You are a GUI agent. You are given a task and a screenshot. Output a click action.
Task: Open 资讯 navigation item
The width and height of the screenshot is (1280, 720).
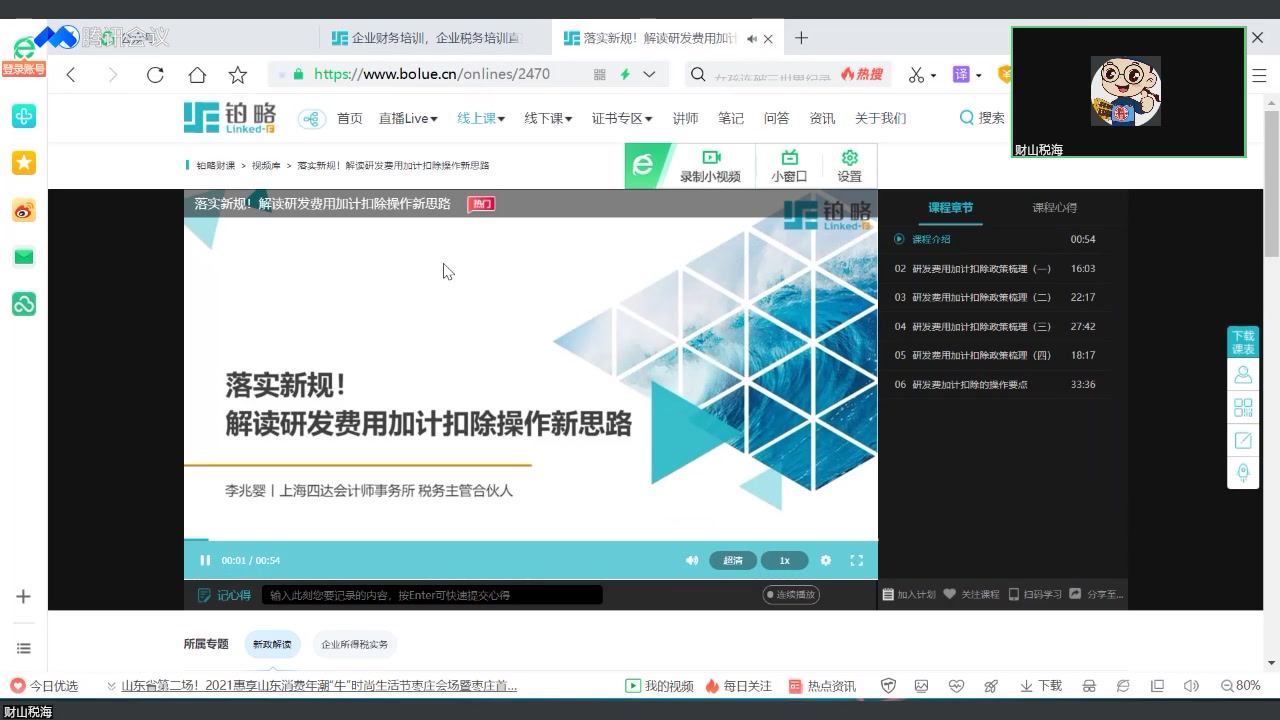[822, 118]
